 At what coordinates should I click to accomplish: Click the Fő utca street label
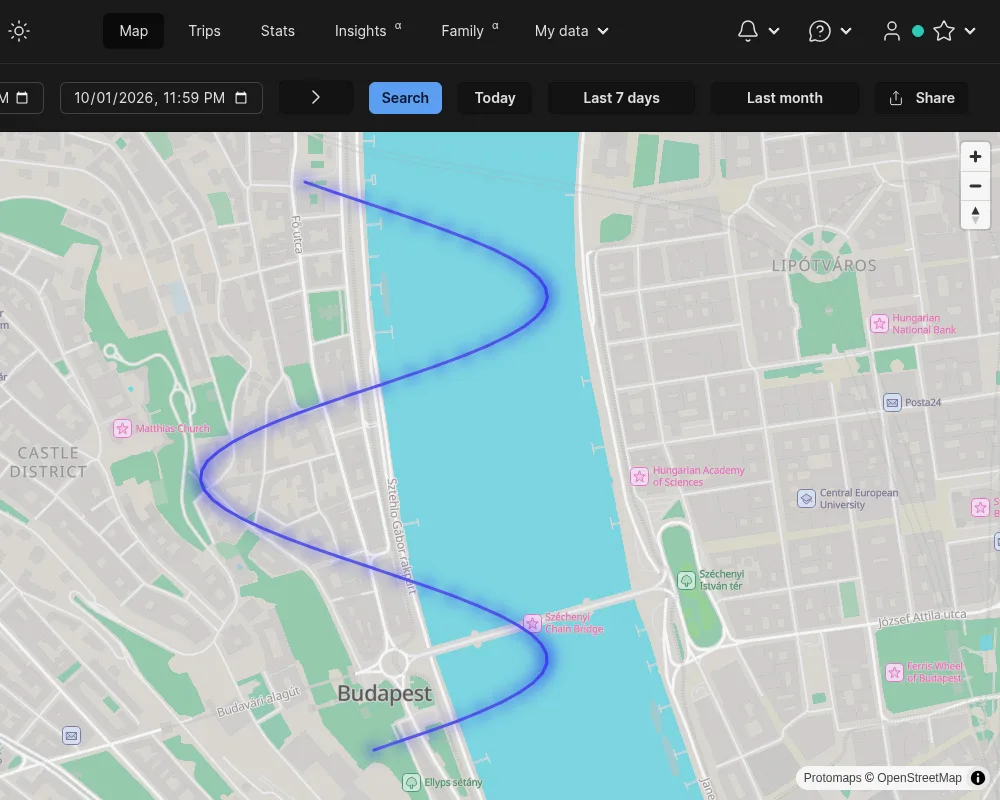tap(297, 234)
